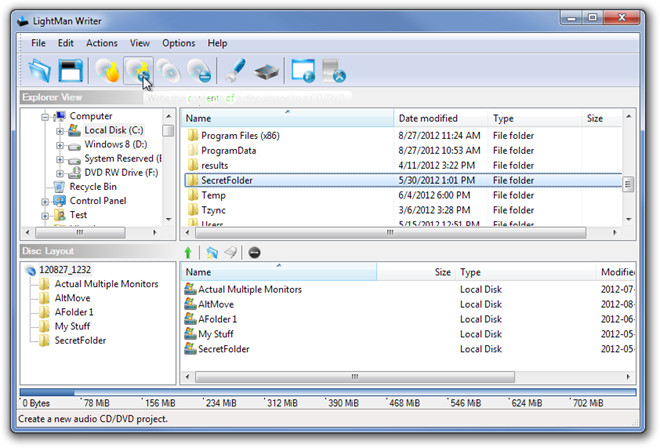The image size is (660, 448).
Task: Open the wrench settings tool icon
Action: pyautogui.click(x=235, y=71)
